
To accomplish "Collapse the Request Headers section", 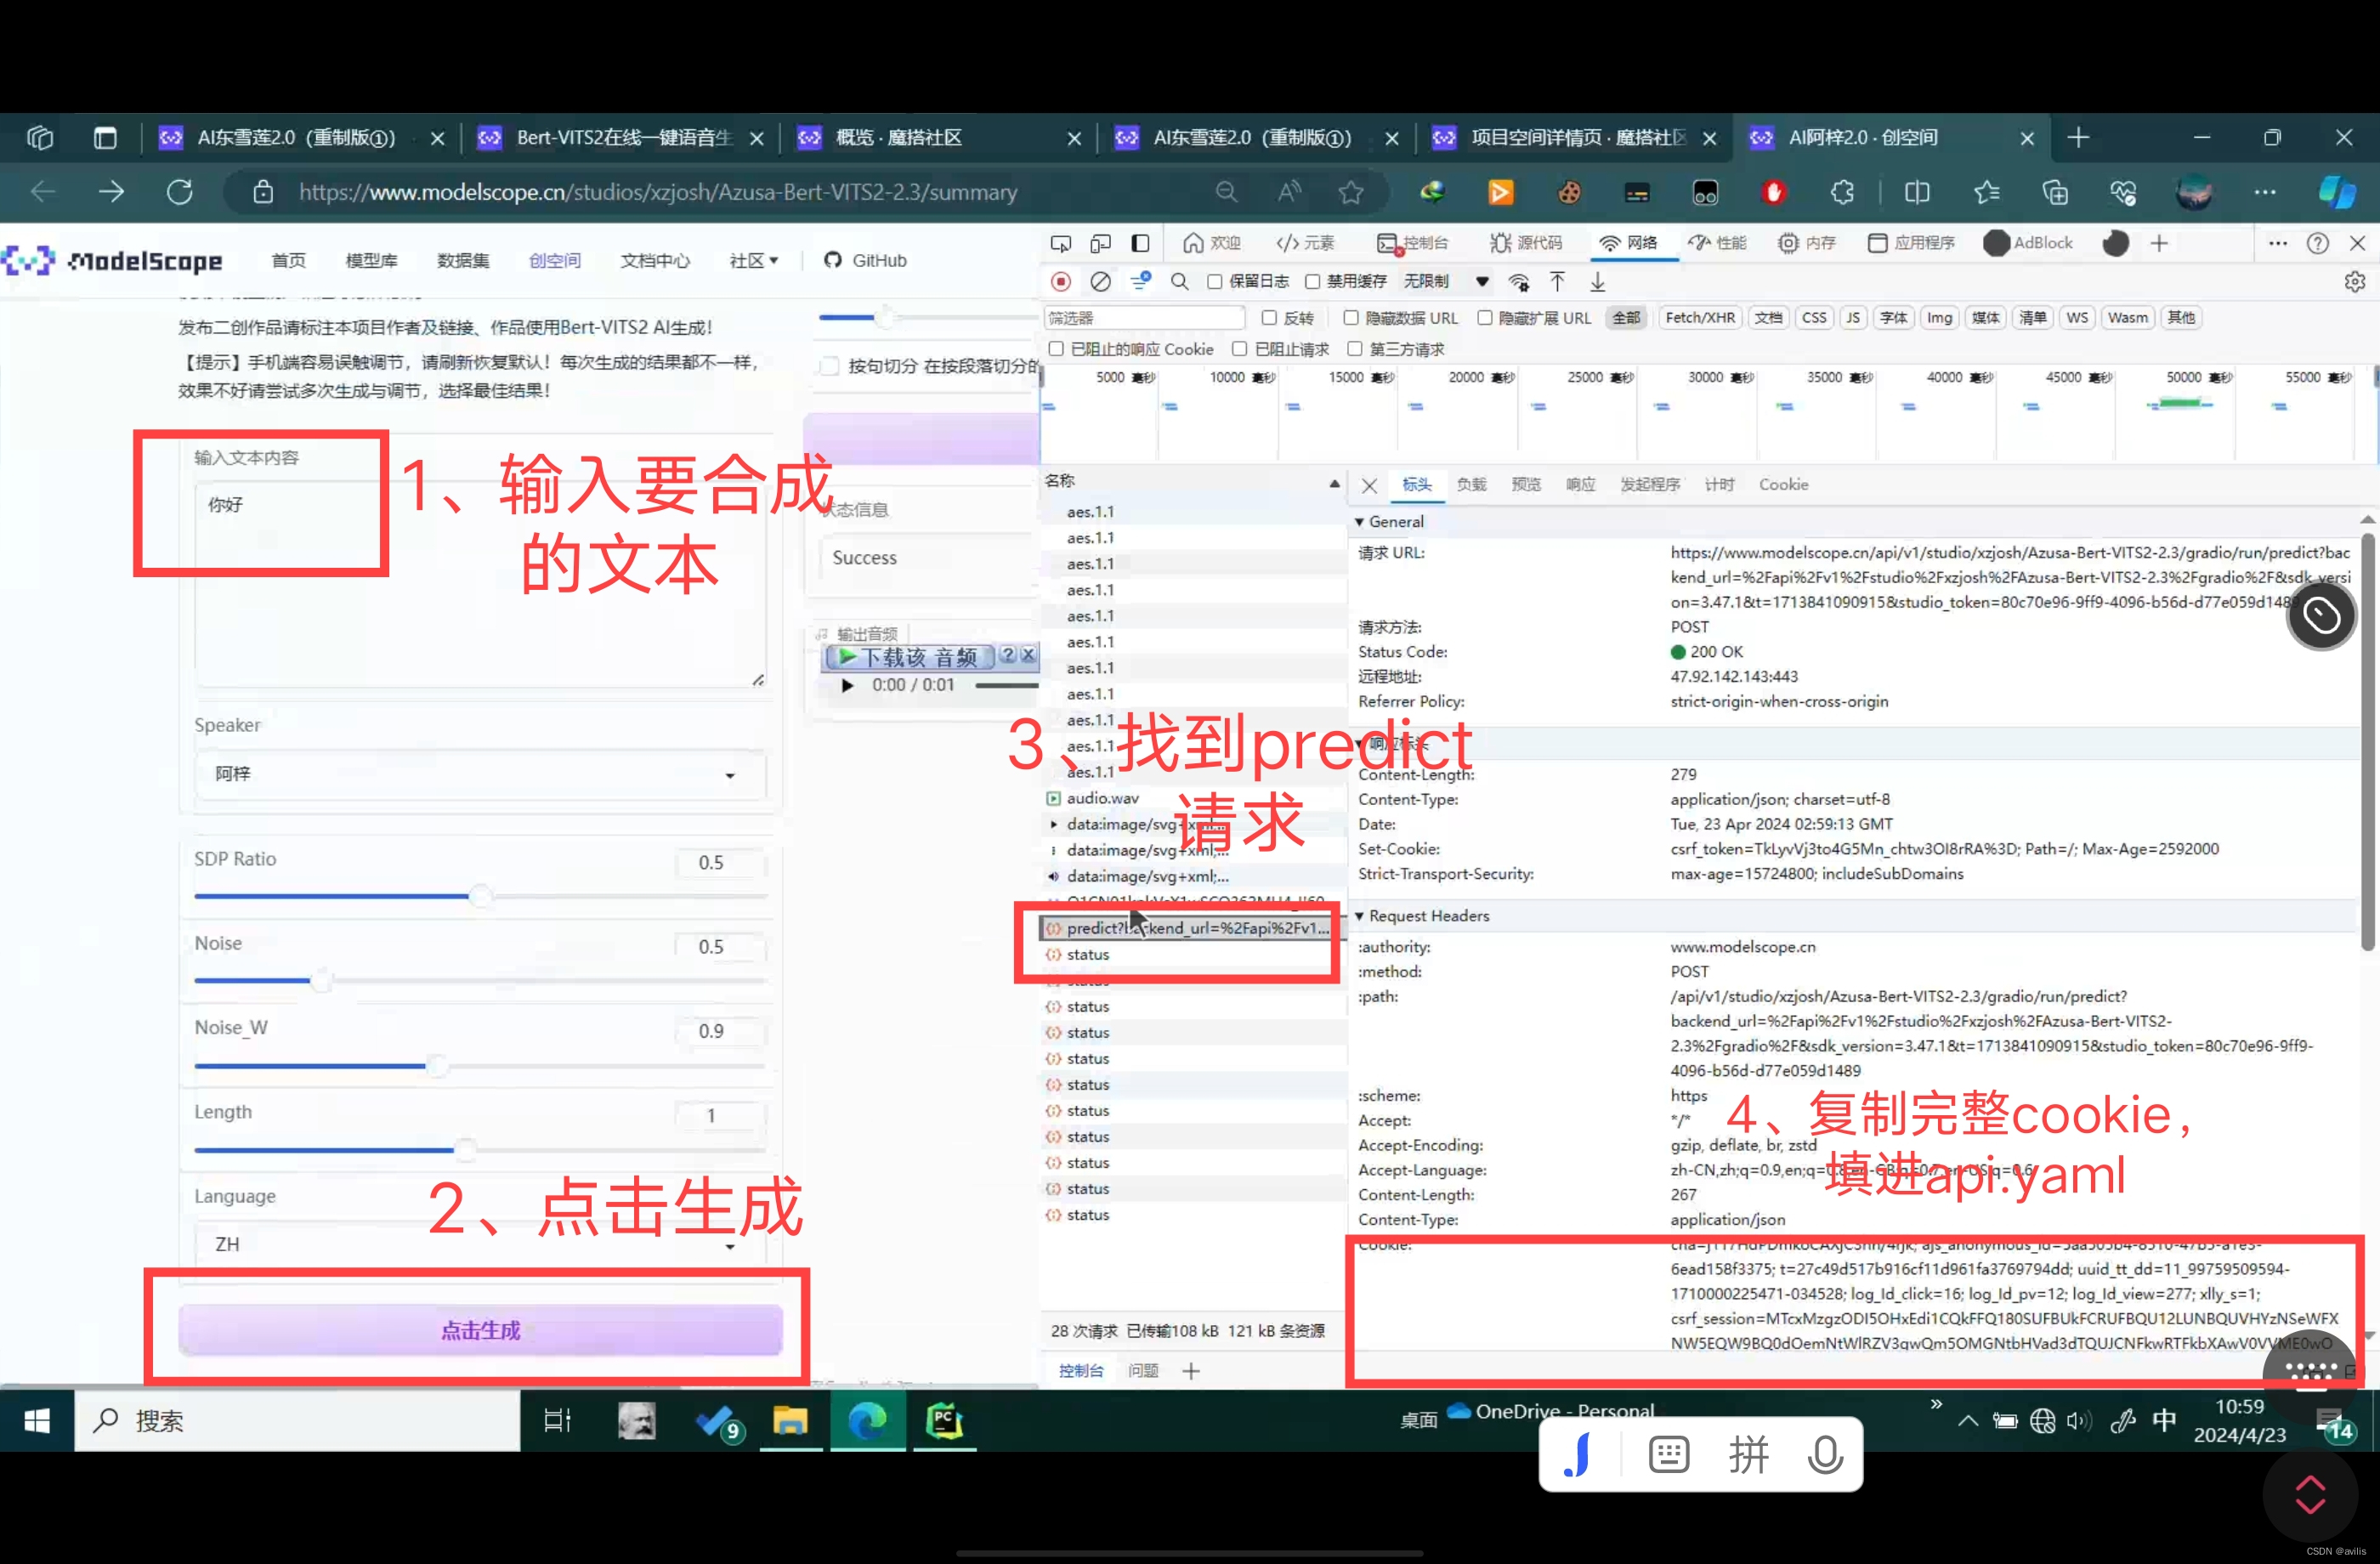I will click(x=1359, y=916).
